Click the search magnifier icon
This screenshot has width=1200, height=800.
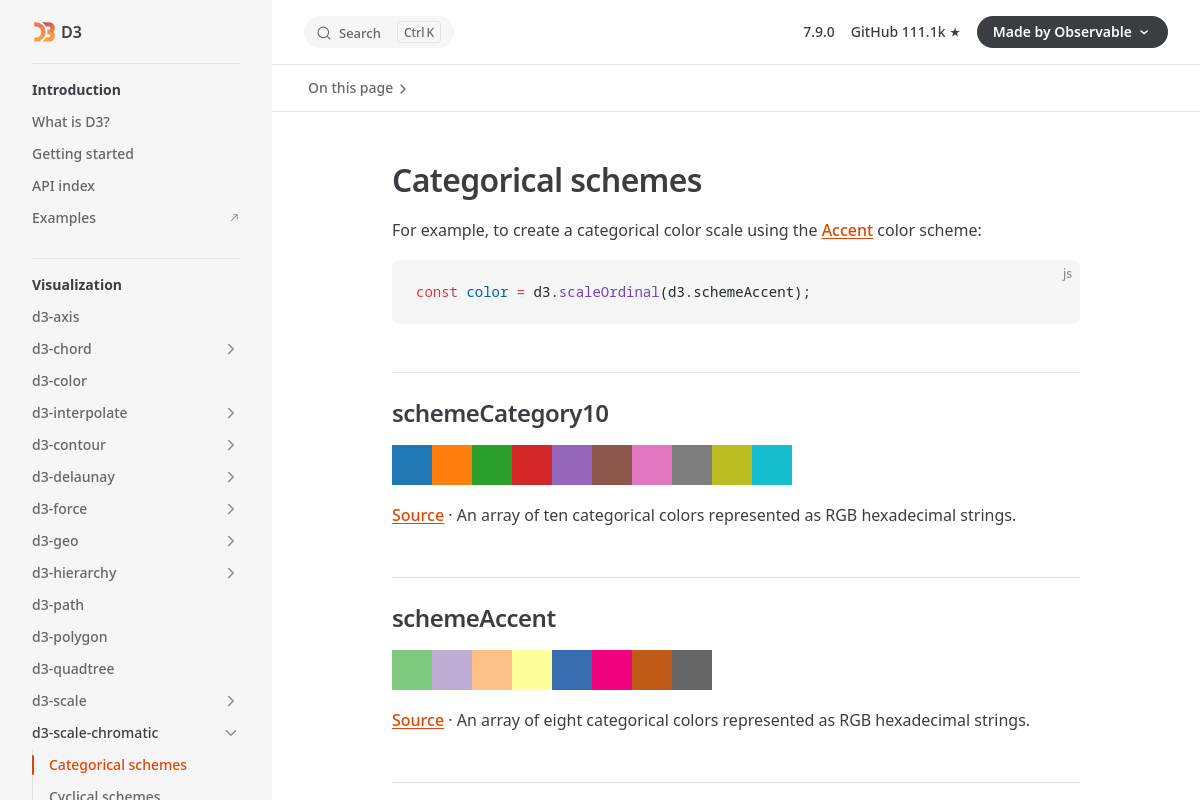point(324,33)
